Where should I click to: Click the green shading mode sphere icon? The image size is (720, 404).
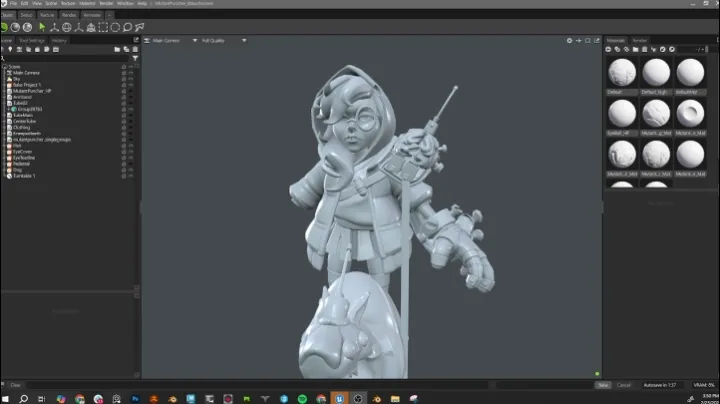tap(4, 27)
